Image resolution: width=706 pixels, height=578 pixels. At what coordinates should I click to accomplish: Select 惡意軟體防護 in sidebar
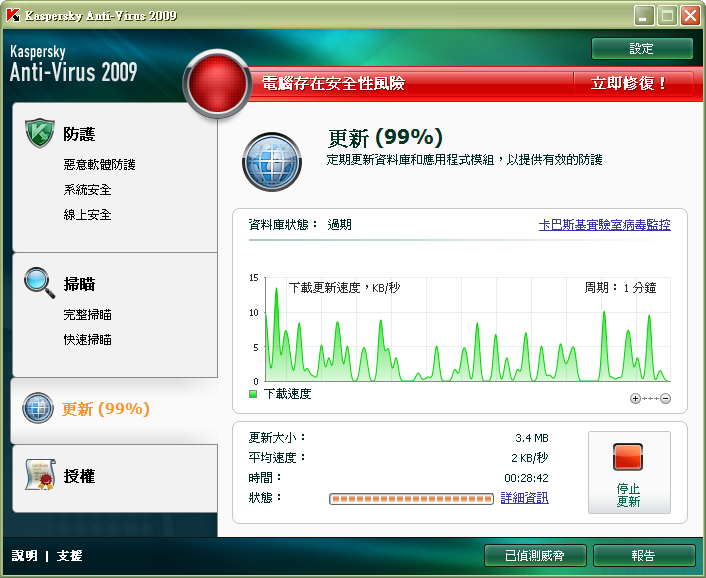click(100, 165)
